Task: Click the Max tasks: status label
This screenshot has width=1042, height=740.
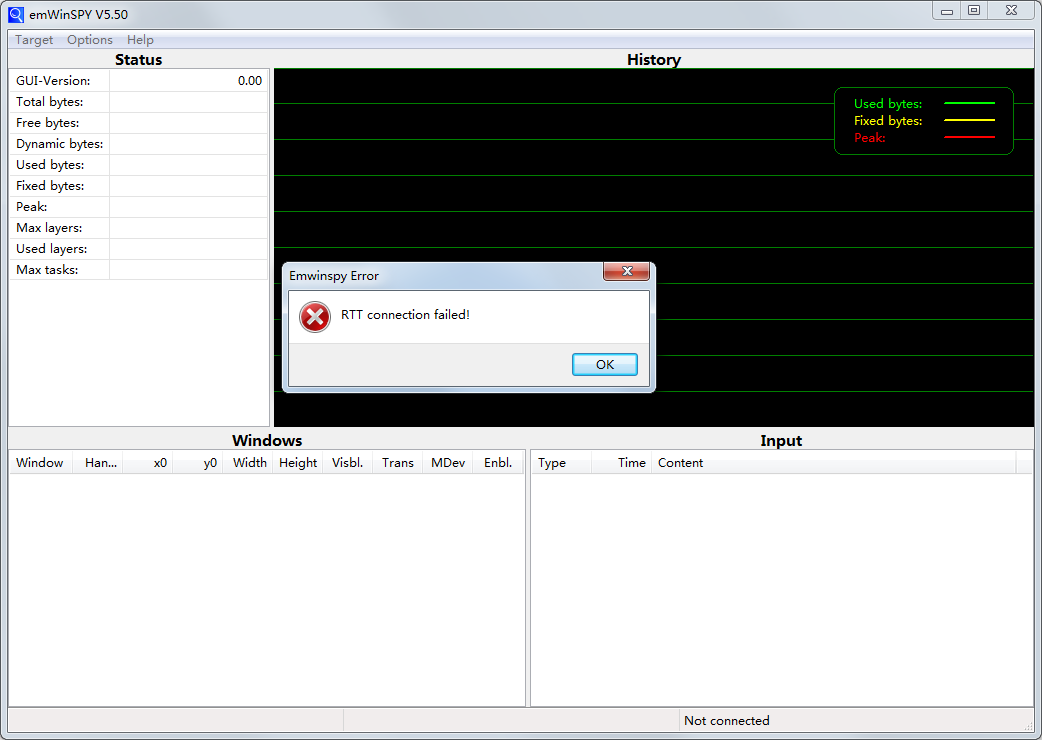Action: pos(47,270)
